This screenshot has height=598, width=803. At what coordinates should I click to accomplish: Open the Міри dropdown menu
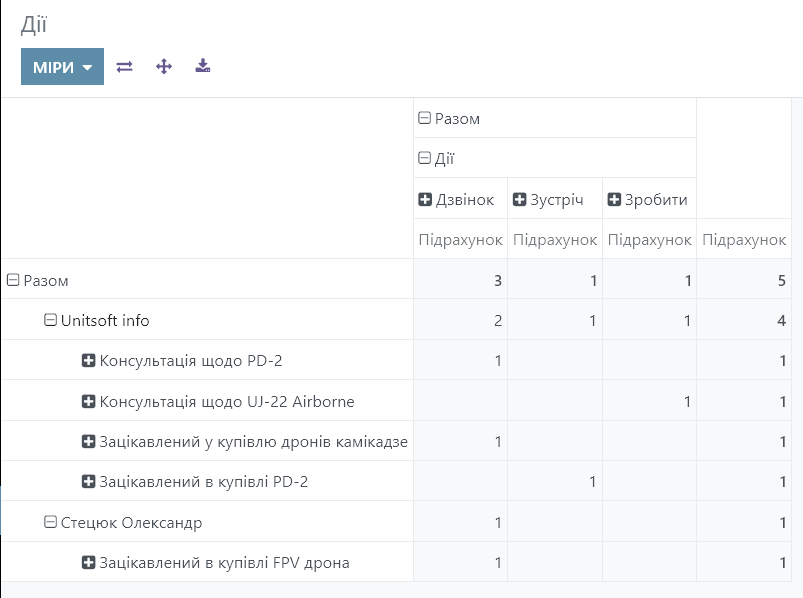click(x=62, y=67)
